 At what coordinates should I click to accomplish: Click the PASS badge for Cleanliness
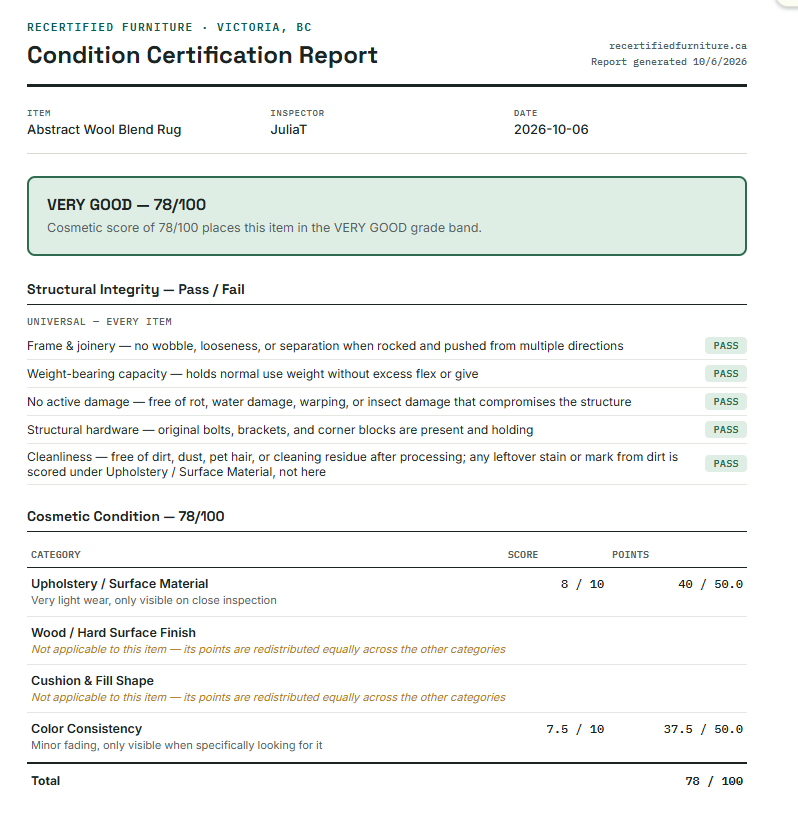(x=725, y=463)
